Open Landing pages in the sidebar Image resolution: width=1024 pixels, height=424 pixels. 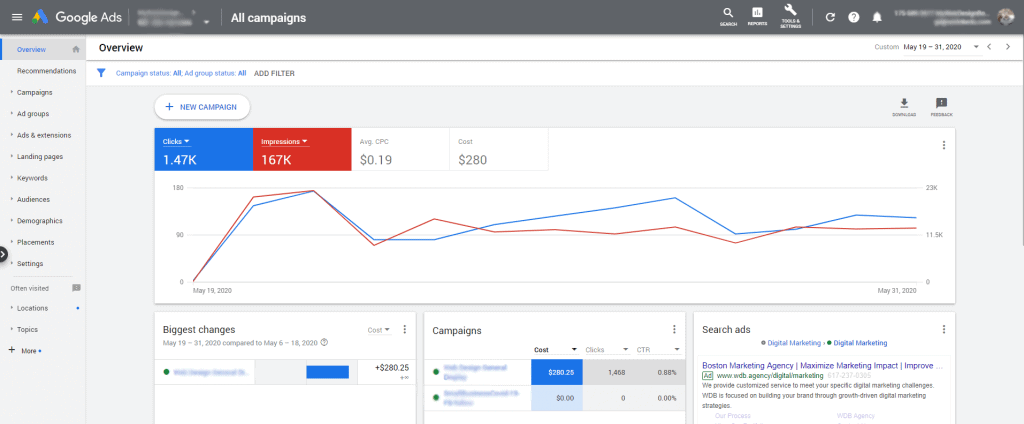(42, 157)
